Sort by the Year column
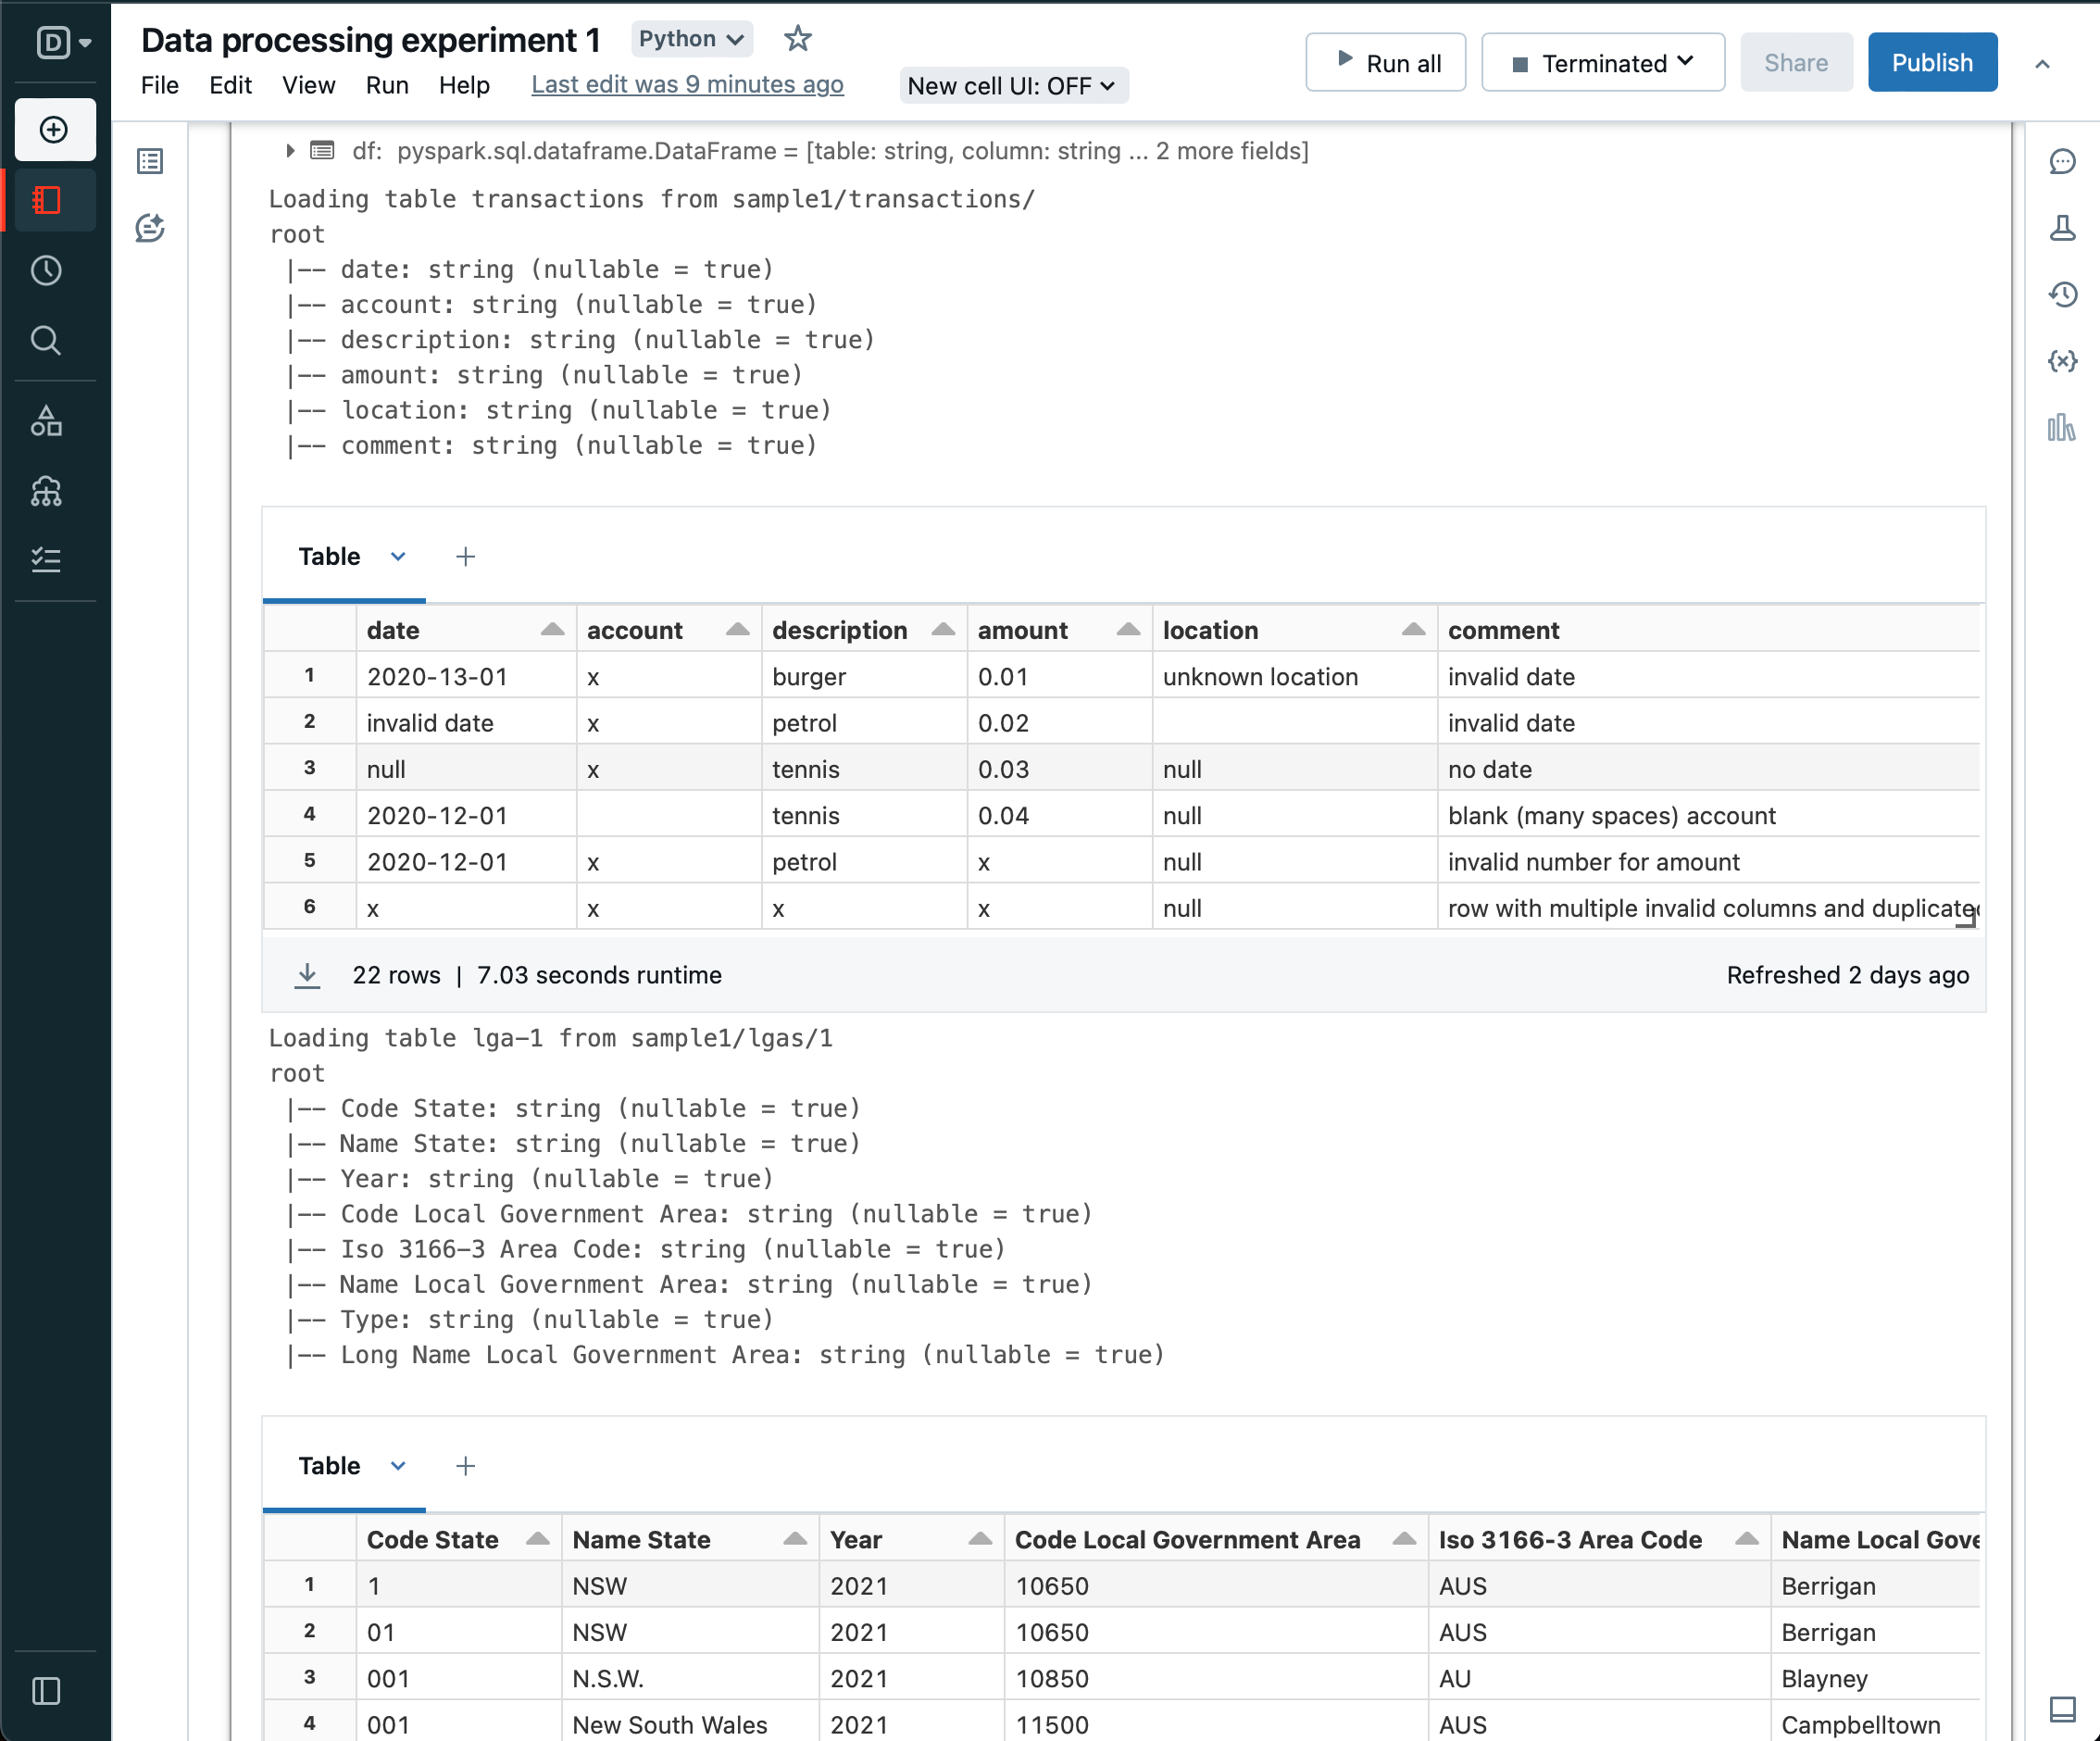Screen dimensions: 2100x1741 [979, 1538]
